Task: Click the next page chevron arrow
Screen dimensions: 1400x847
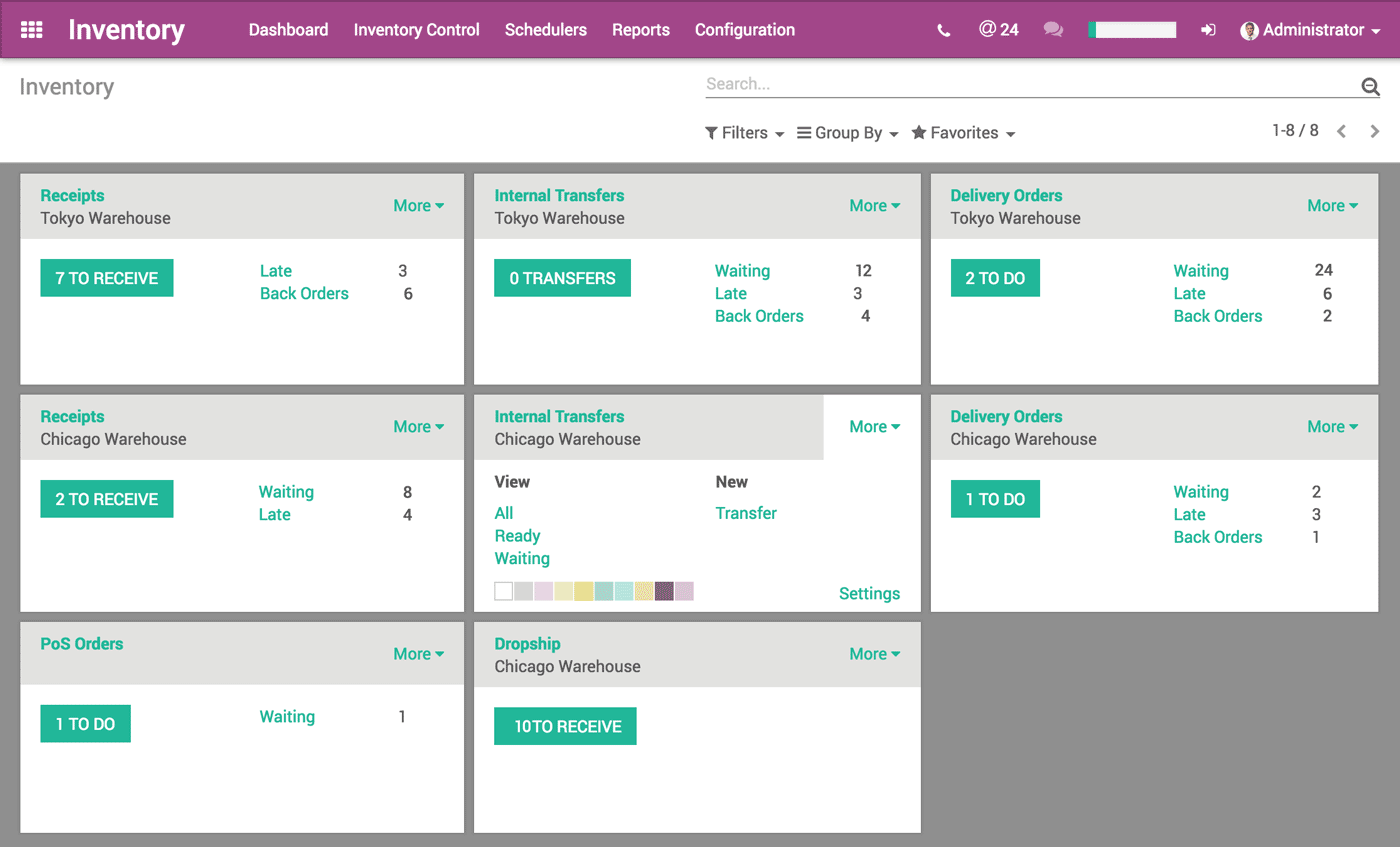Action: click(1375, 131)
